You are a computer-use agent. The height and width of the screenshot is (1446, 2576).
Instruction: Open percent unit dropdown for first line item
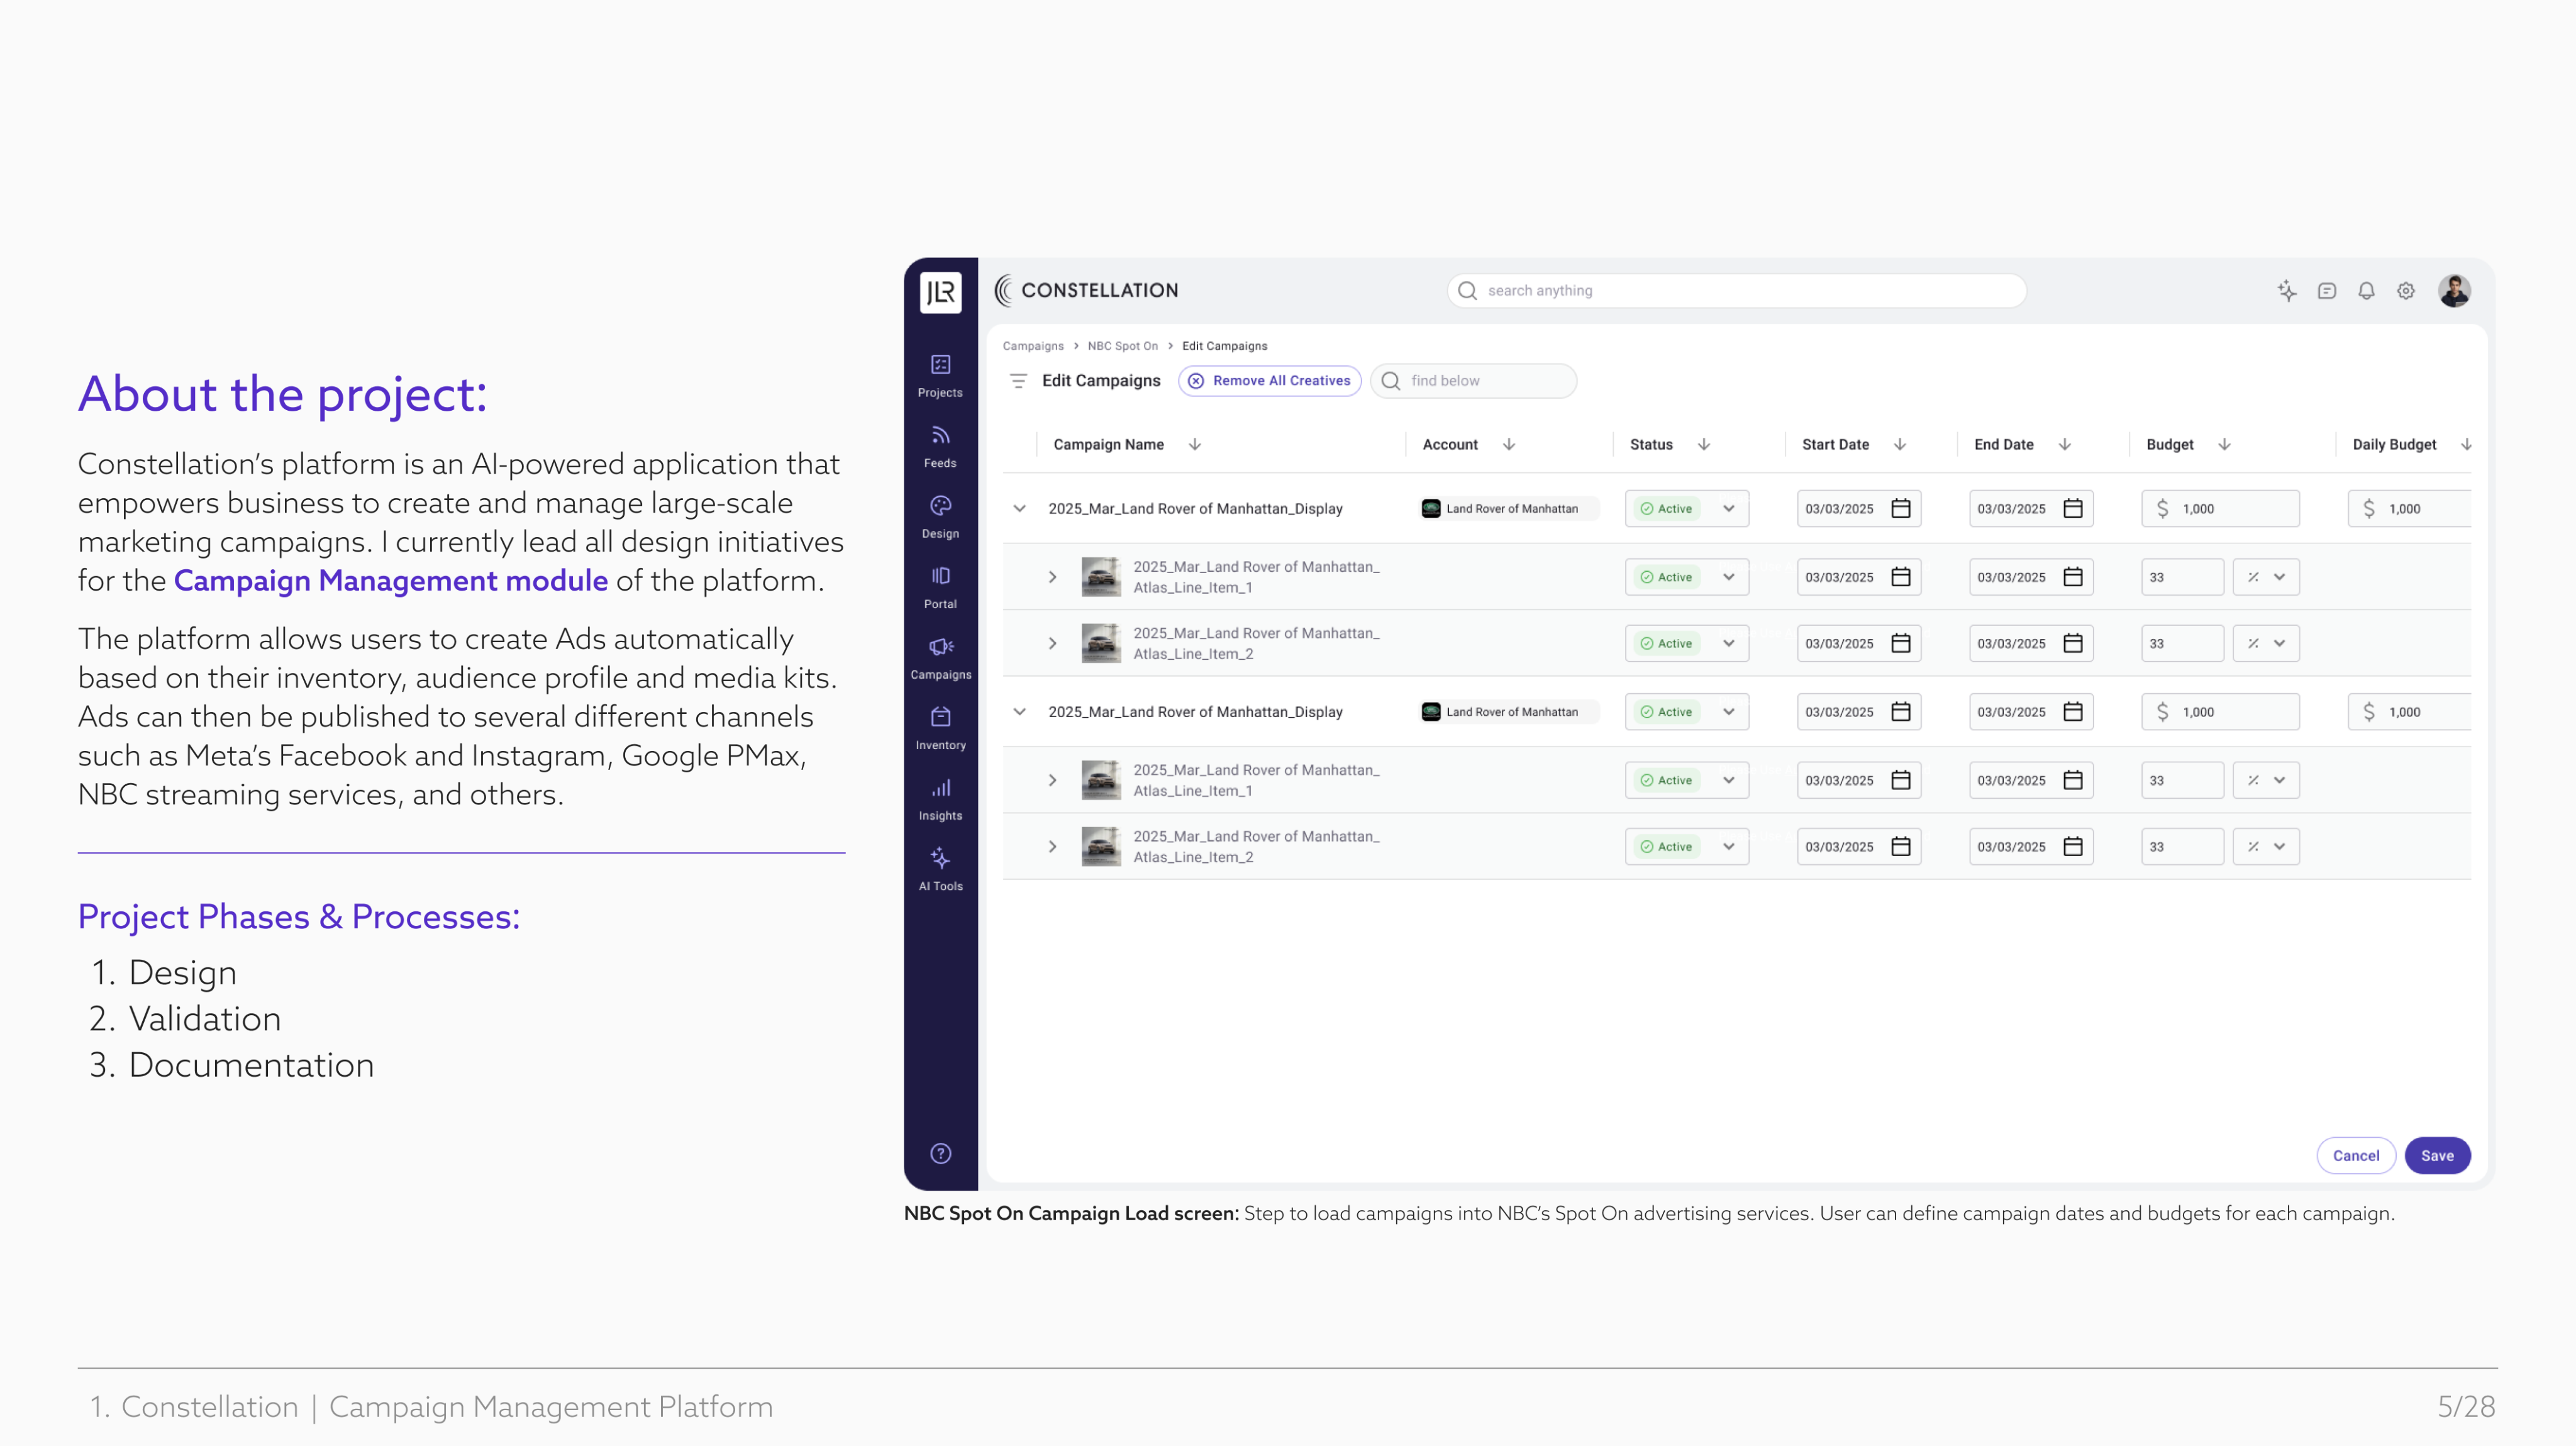coord(2267,577)
